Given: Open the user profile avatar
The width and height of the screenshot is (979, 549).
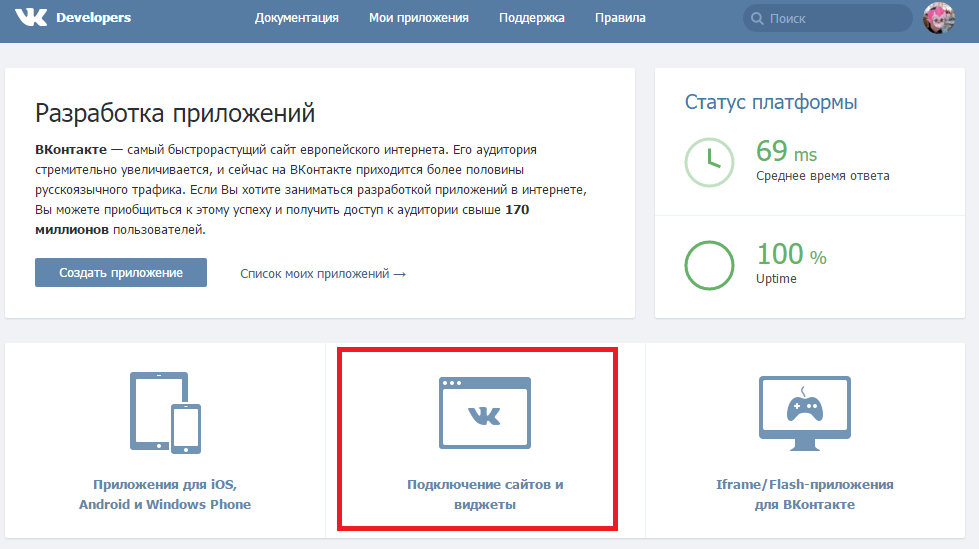Looking at the screenshot, I should point(939,18).
